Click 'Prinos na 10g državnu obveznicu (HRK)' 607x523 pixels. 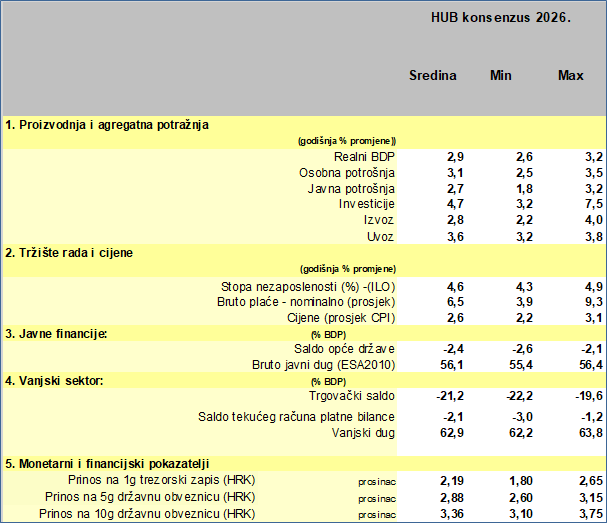[x=147, y=514]
